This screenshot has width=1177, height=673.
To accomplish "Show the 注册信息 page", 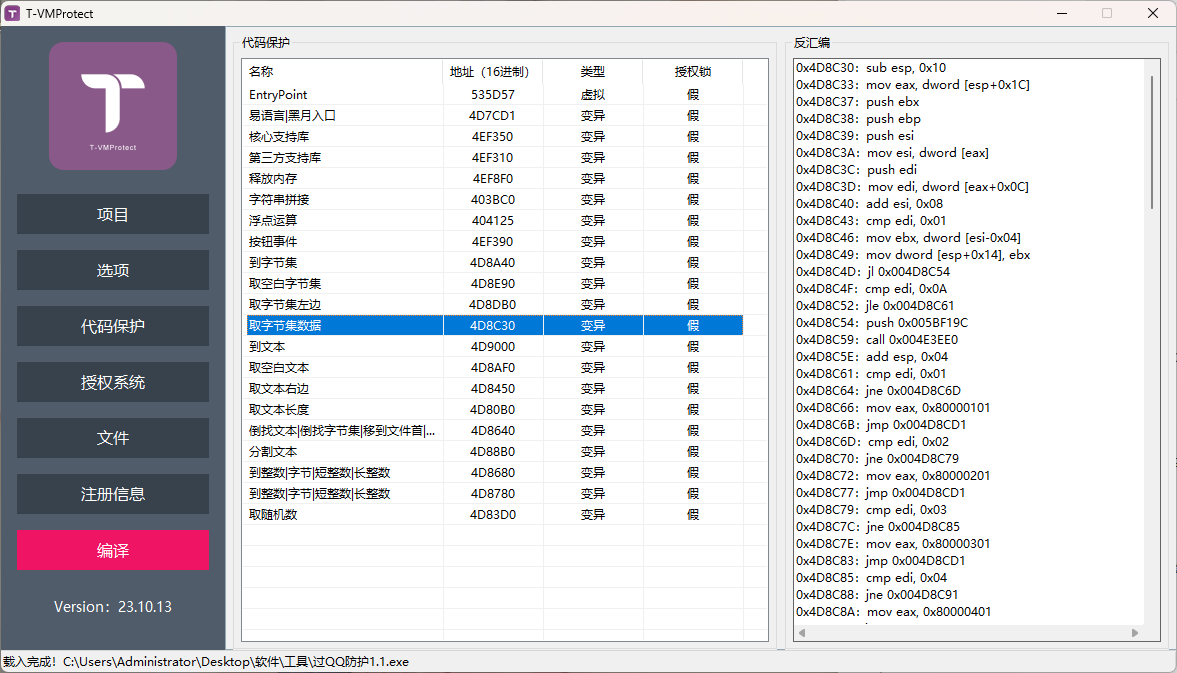I will (x=113, y=495).
